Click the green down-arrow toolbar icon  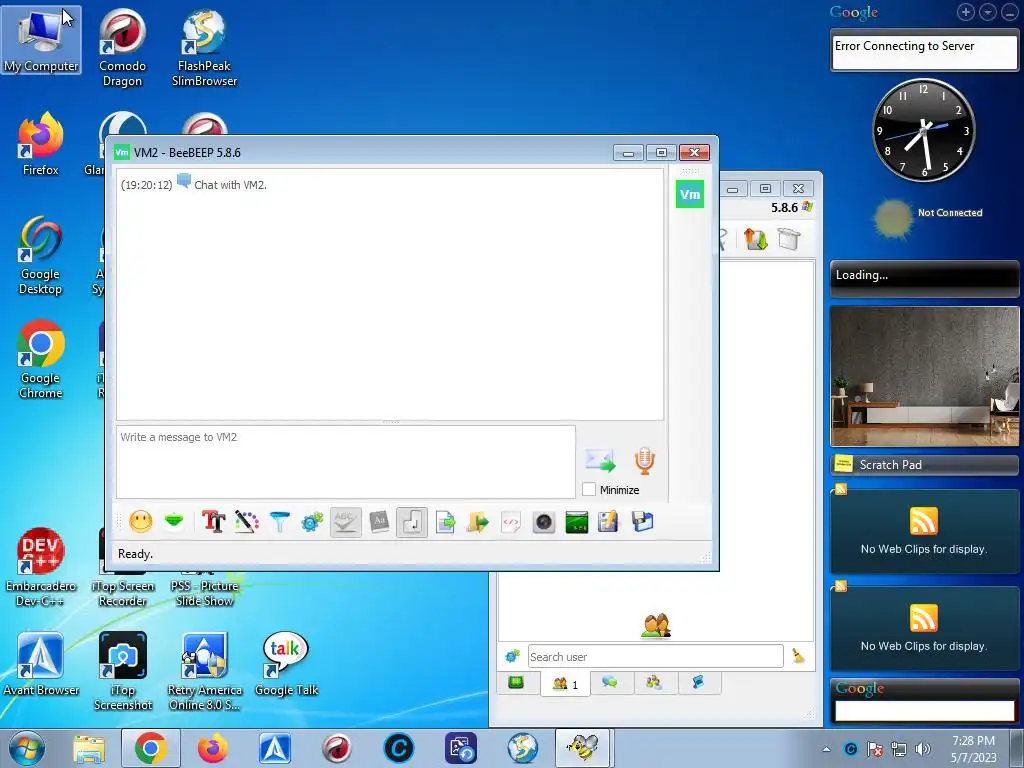coord(174,522)
